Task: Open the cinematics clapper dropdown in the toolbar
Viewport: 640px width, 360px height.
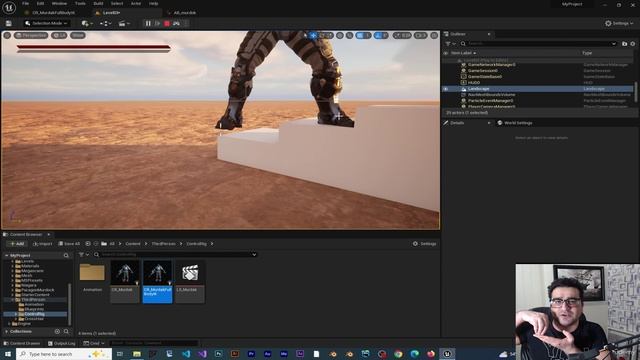Action: pos(123,24)
